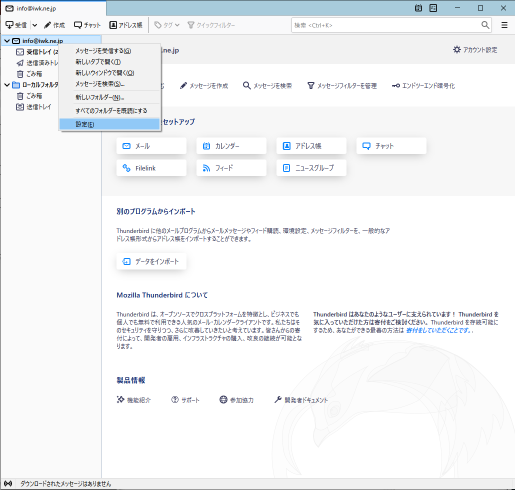This screenshot has width=515, height=490.
Task: Open the サポート link
Action: tap(185, 400)
